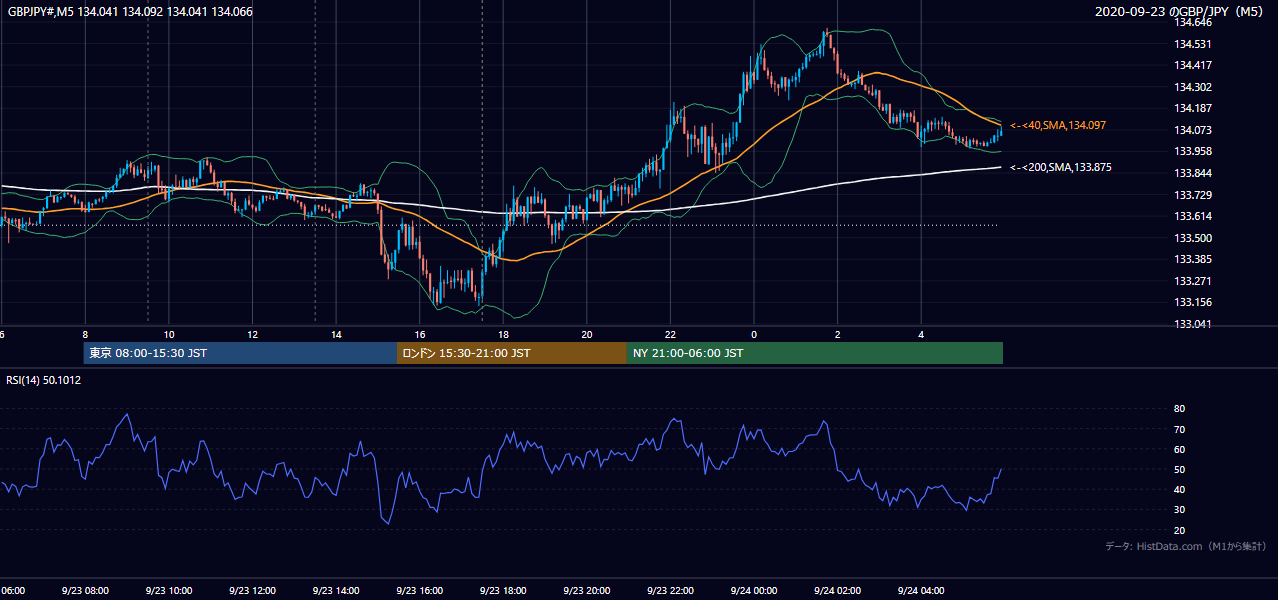
Task: Click price axis label 133.385
Action: (1192, 259)
